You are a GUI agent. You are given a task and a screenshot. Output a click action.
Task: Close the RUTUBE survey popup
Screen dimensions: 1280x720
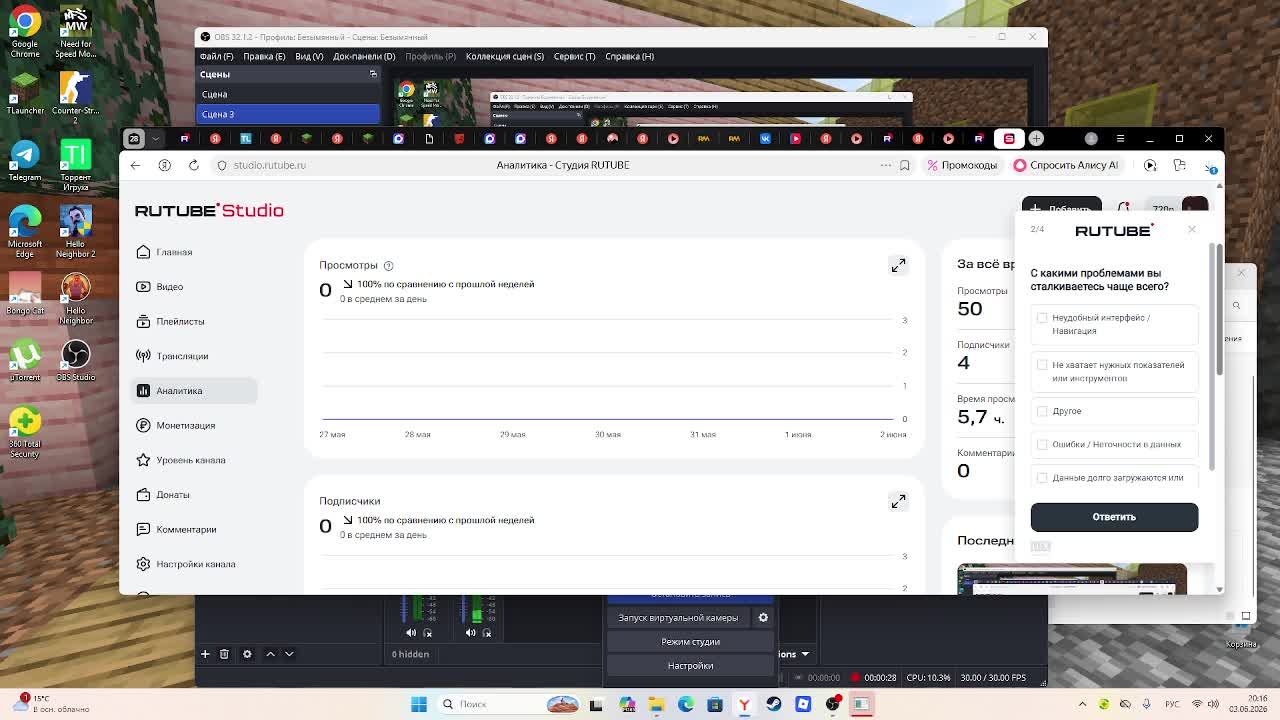click(x=1191, y=230)
